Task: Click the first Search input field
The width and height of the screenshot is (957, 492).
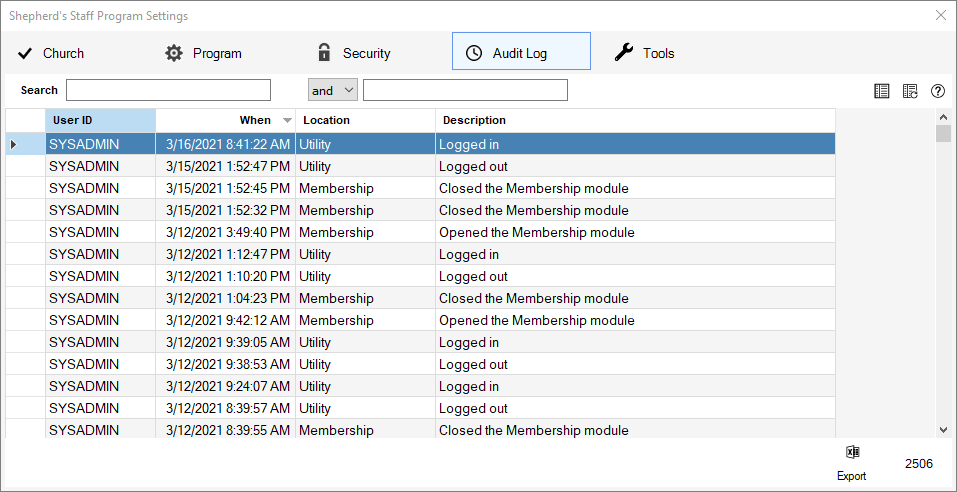Action: [168, 91]
